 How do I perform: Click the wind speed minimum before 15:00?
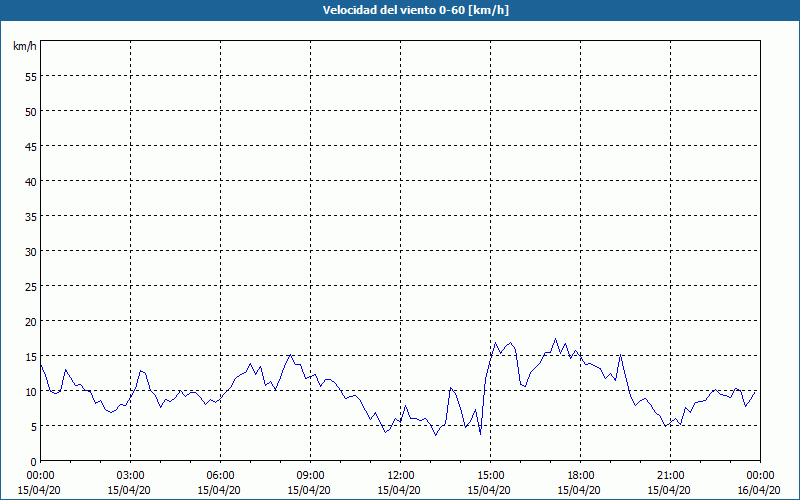pyautogui.click(x=480, y=434)
